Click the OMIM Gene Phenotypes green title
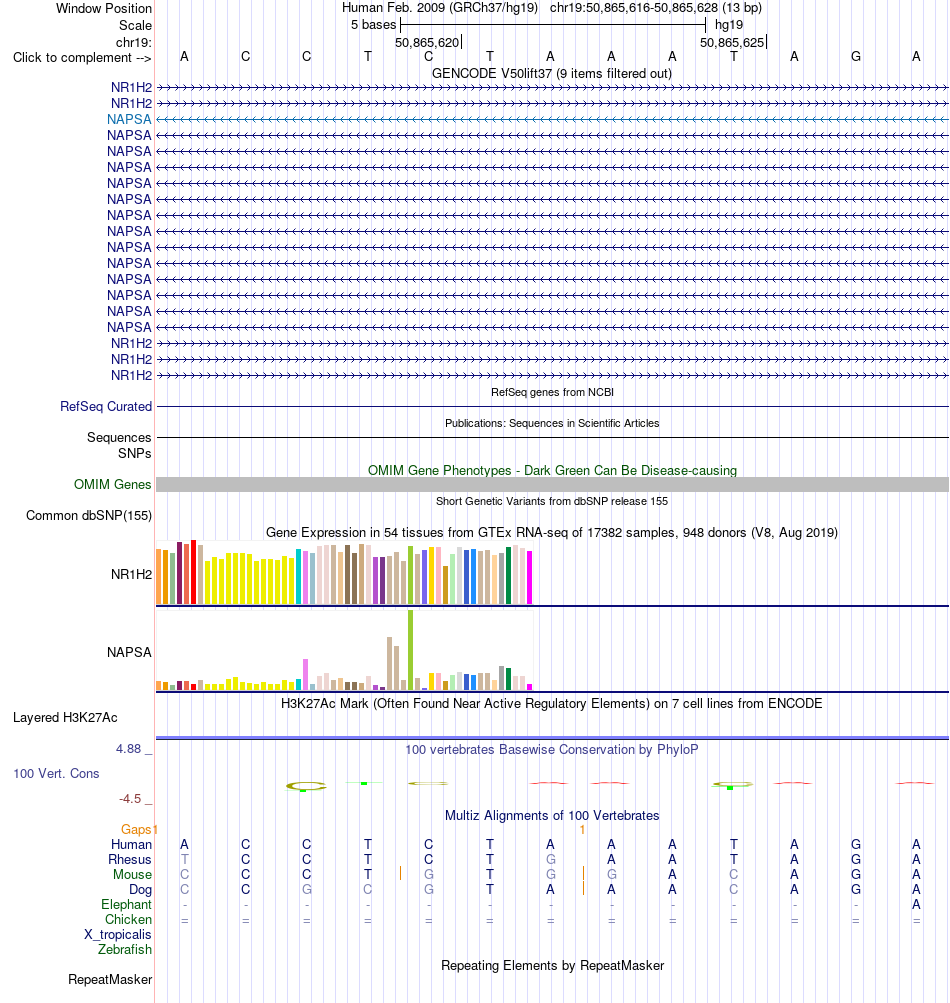950x1003 pixels. coord(552,471)
